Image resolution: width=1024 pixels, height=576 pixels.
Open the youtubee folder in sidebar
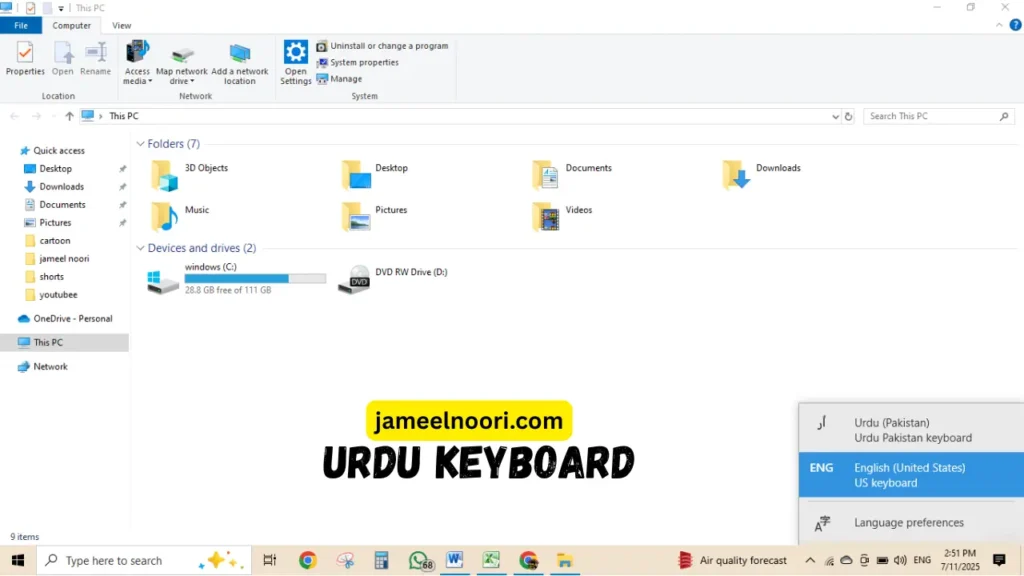(58, 295)
